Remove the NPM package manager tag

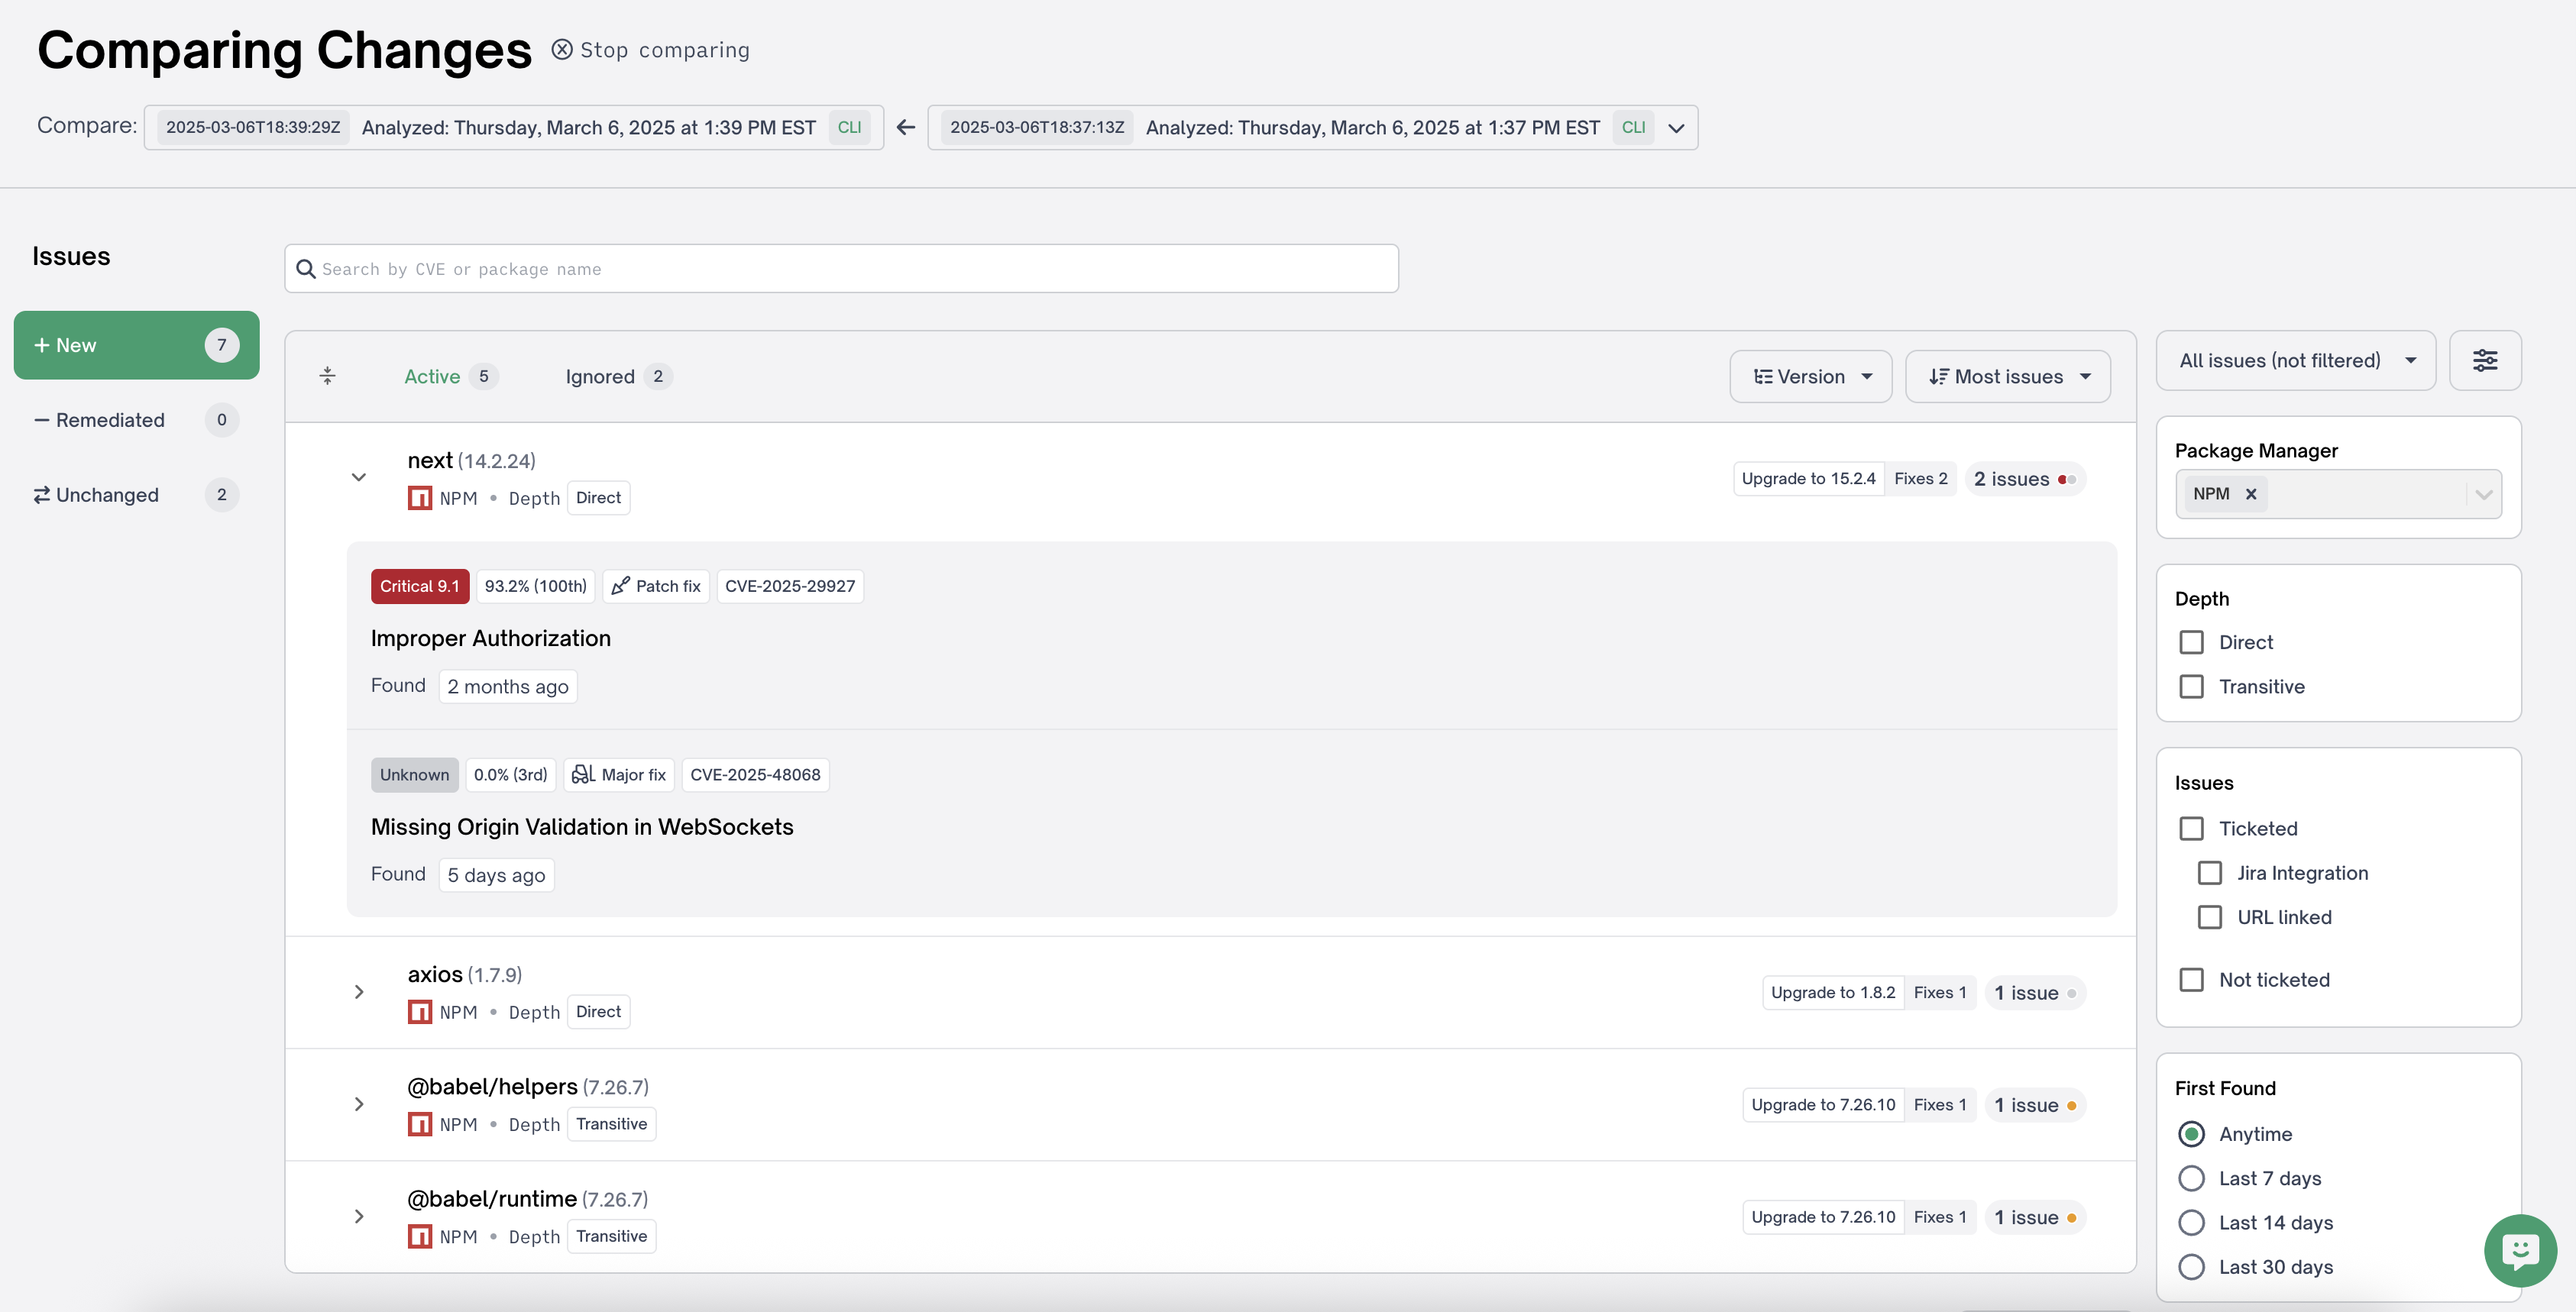[2251, 494]
